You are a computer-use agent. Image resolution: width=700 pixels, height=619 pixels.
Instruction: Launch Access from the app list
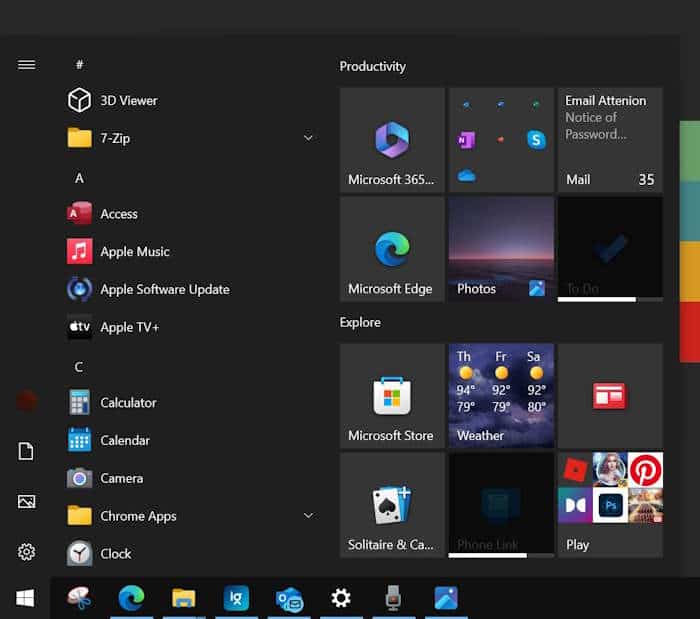click(192, 214)
